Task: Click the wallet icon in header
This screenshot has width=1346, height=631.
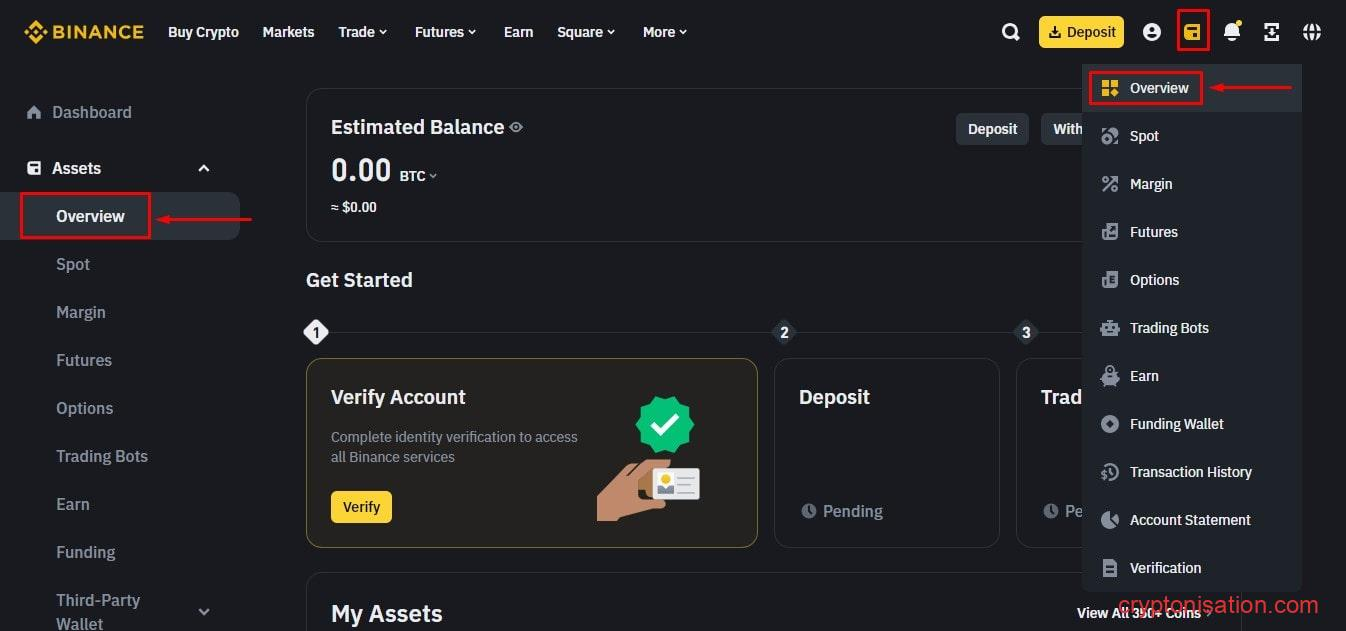Action: (x=1192, y=32)
